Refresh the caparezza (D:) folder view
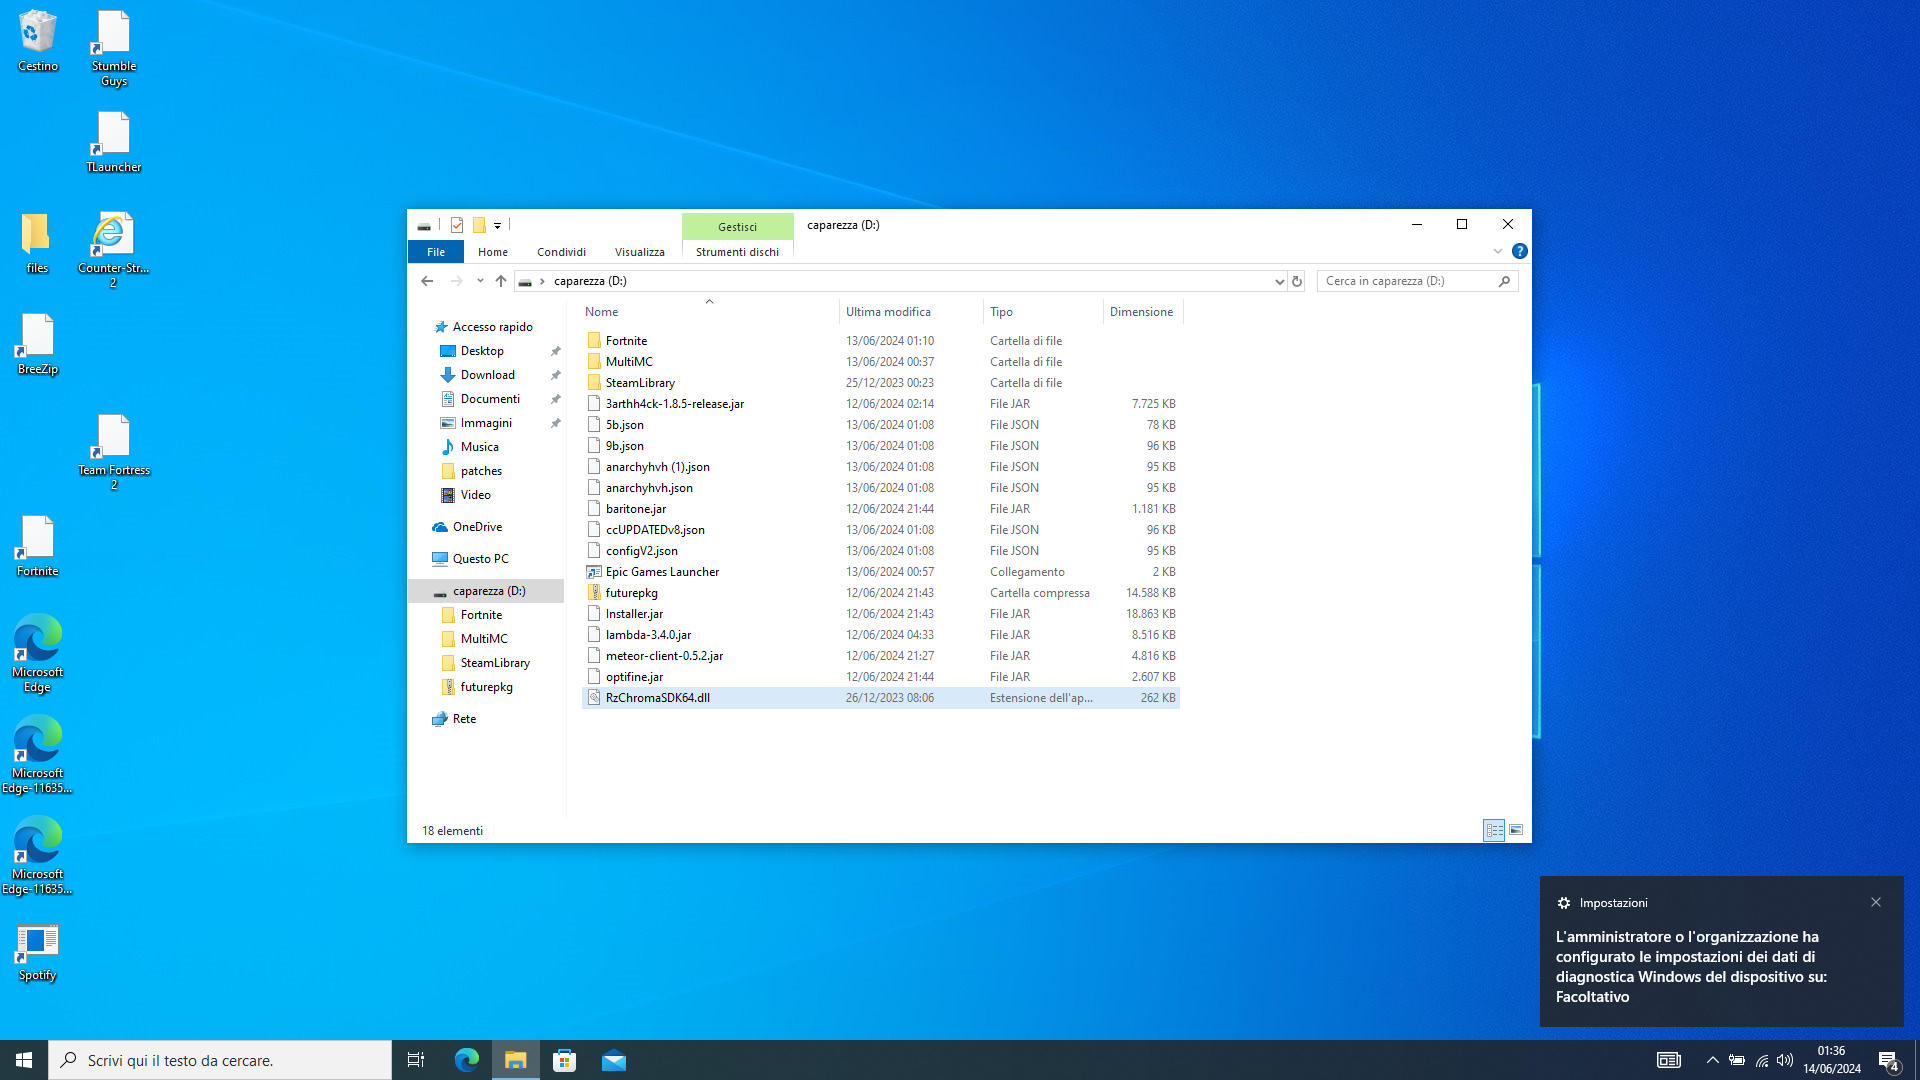The image size is (1920, 1080). (1297, 281)
